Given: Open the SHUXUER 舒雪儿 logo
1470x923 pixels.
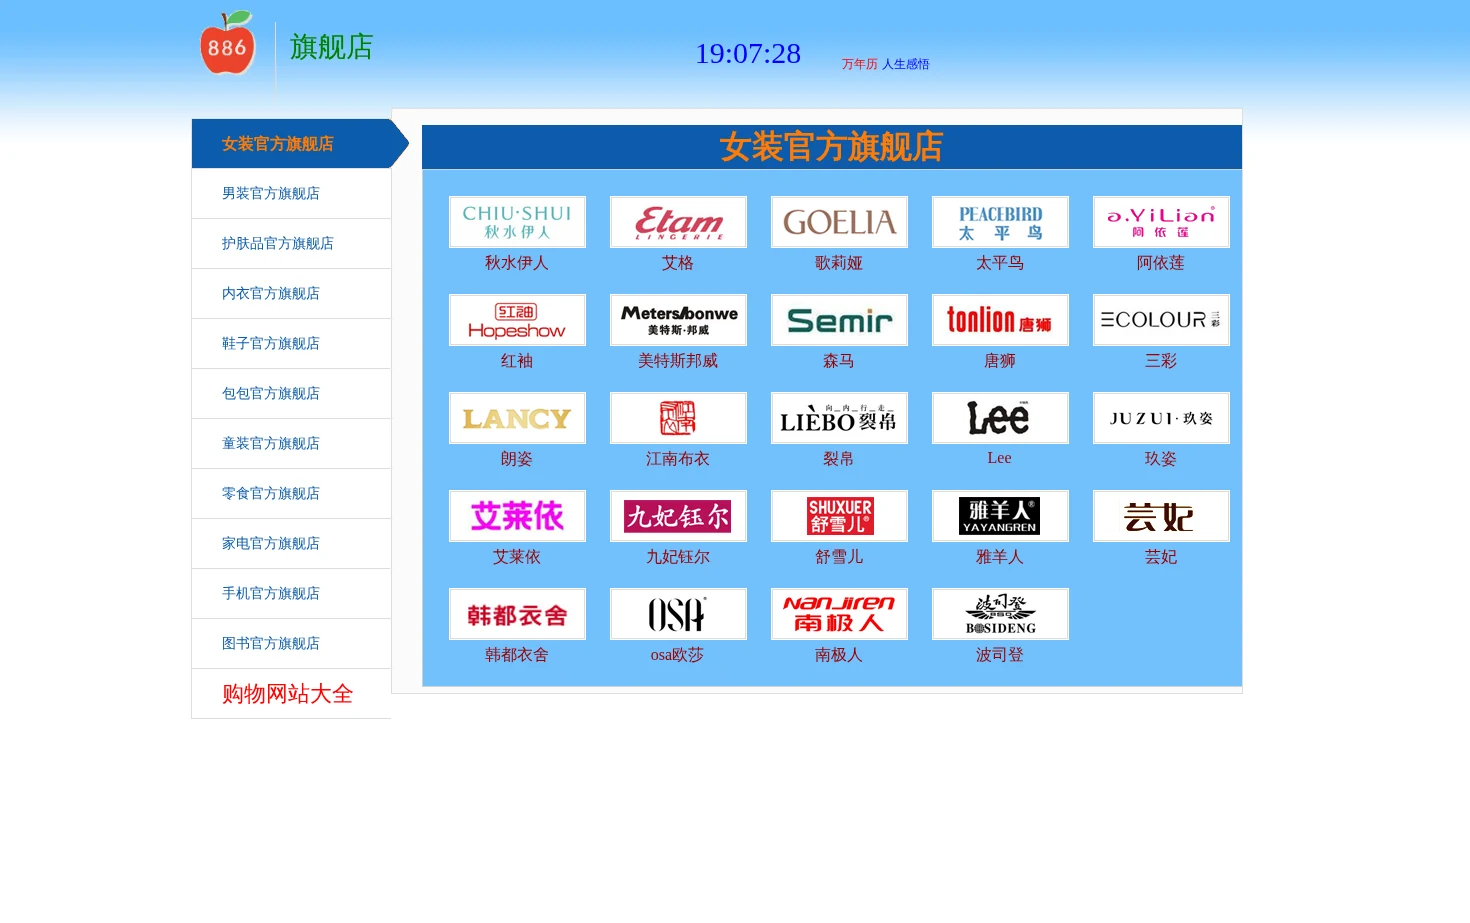Looking at the screenshot, I should coord(839,516).
